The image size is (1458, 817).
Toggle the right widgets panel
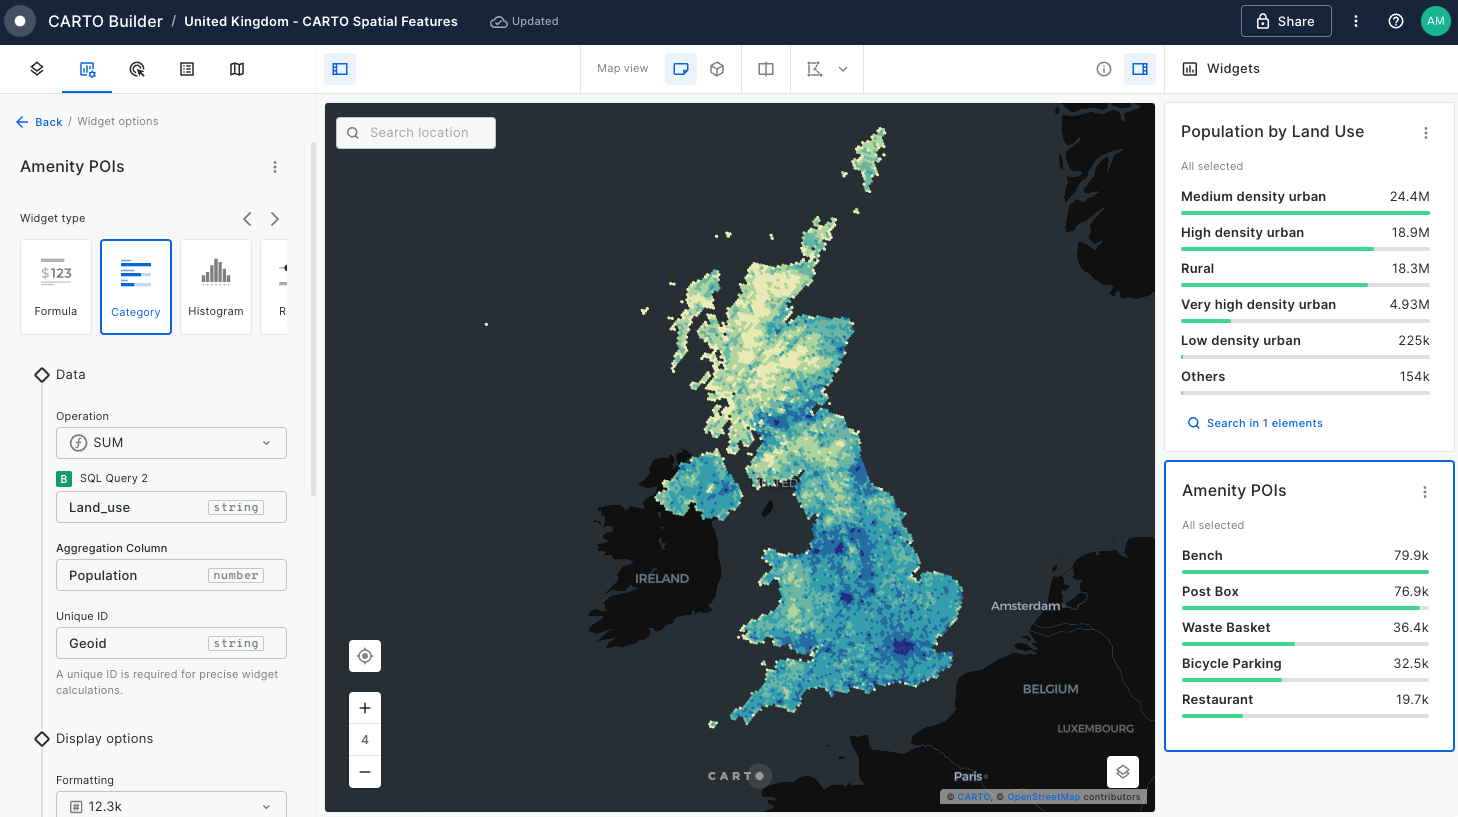pyautogui.click(x=1140, y=69)
